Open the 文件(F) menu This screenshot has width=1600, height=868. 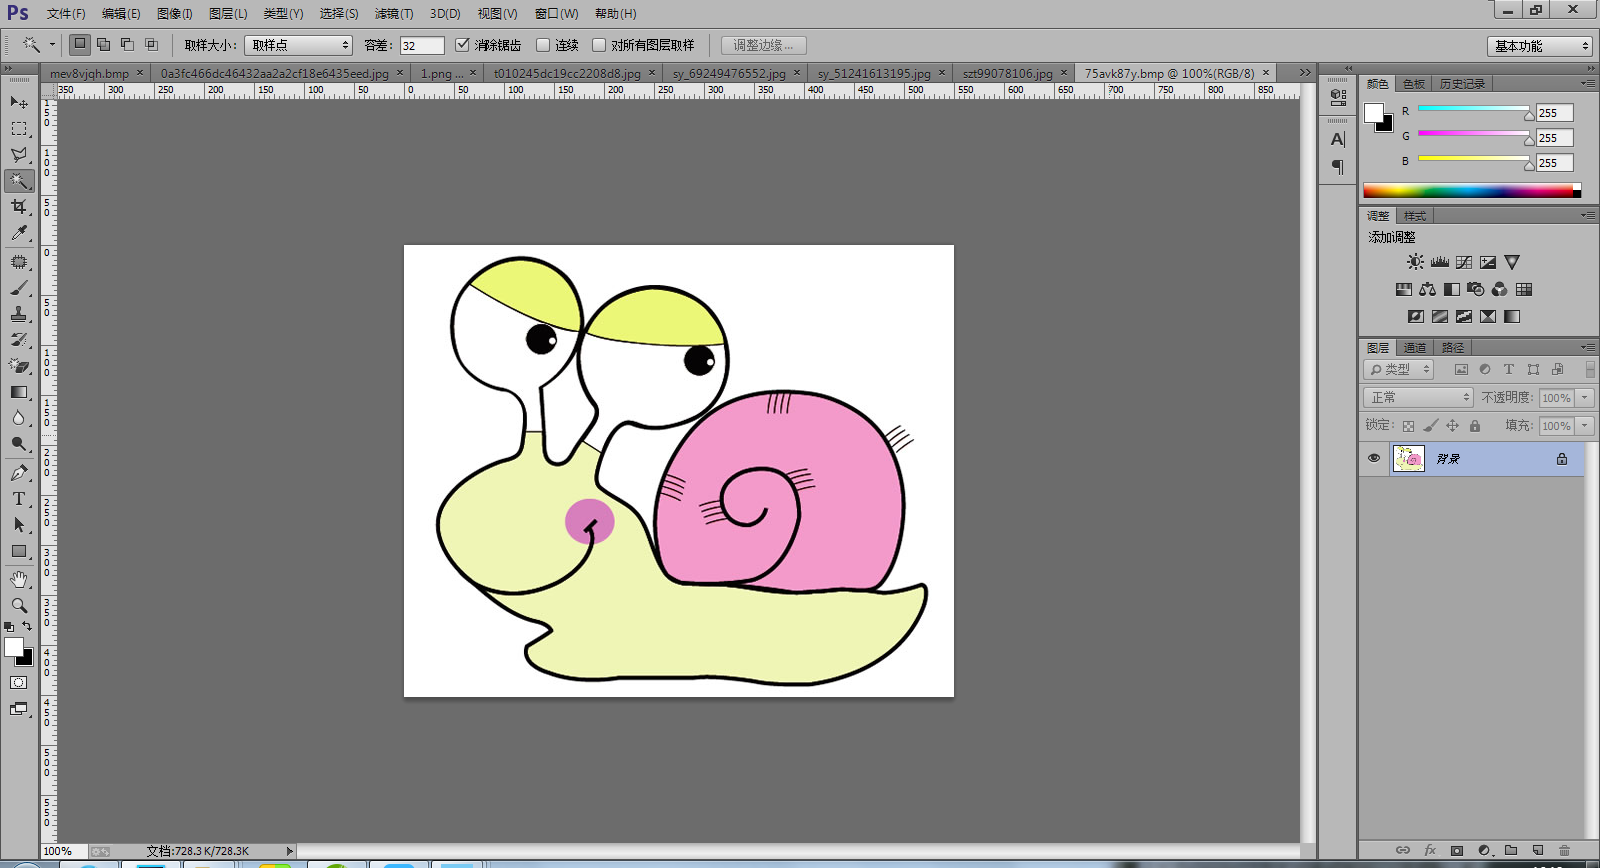pos(66,13)
